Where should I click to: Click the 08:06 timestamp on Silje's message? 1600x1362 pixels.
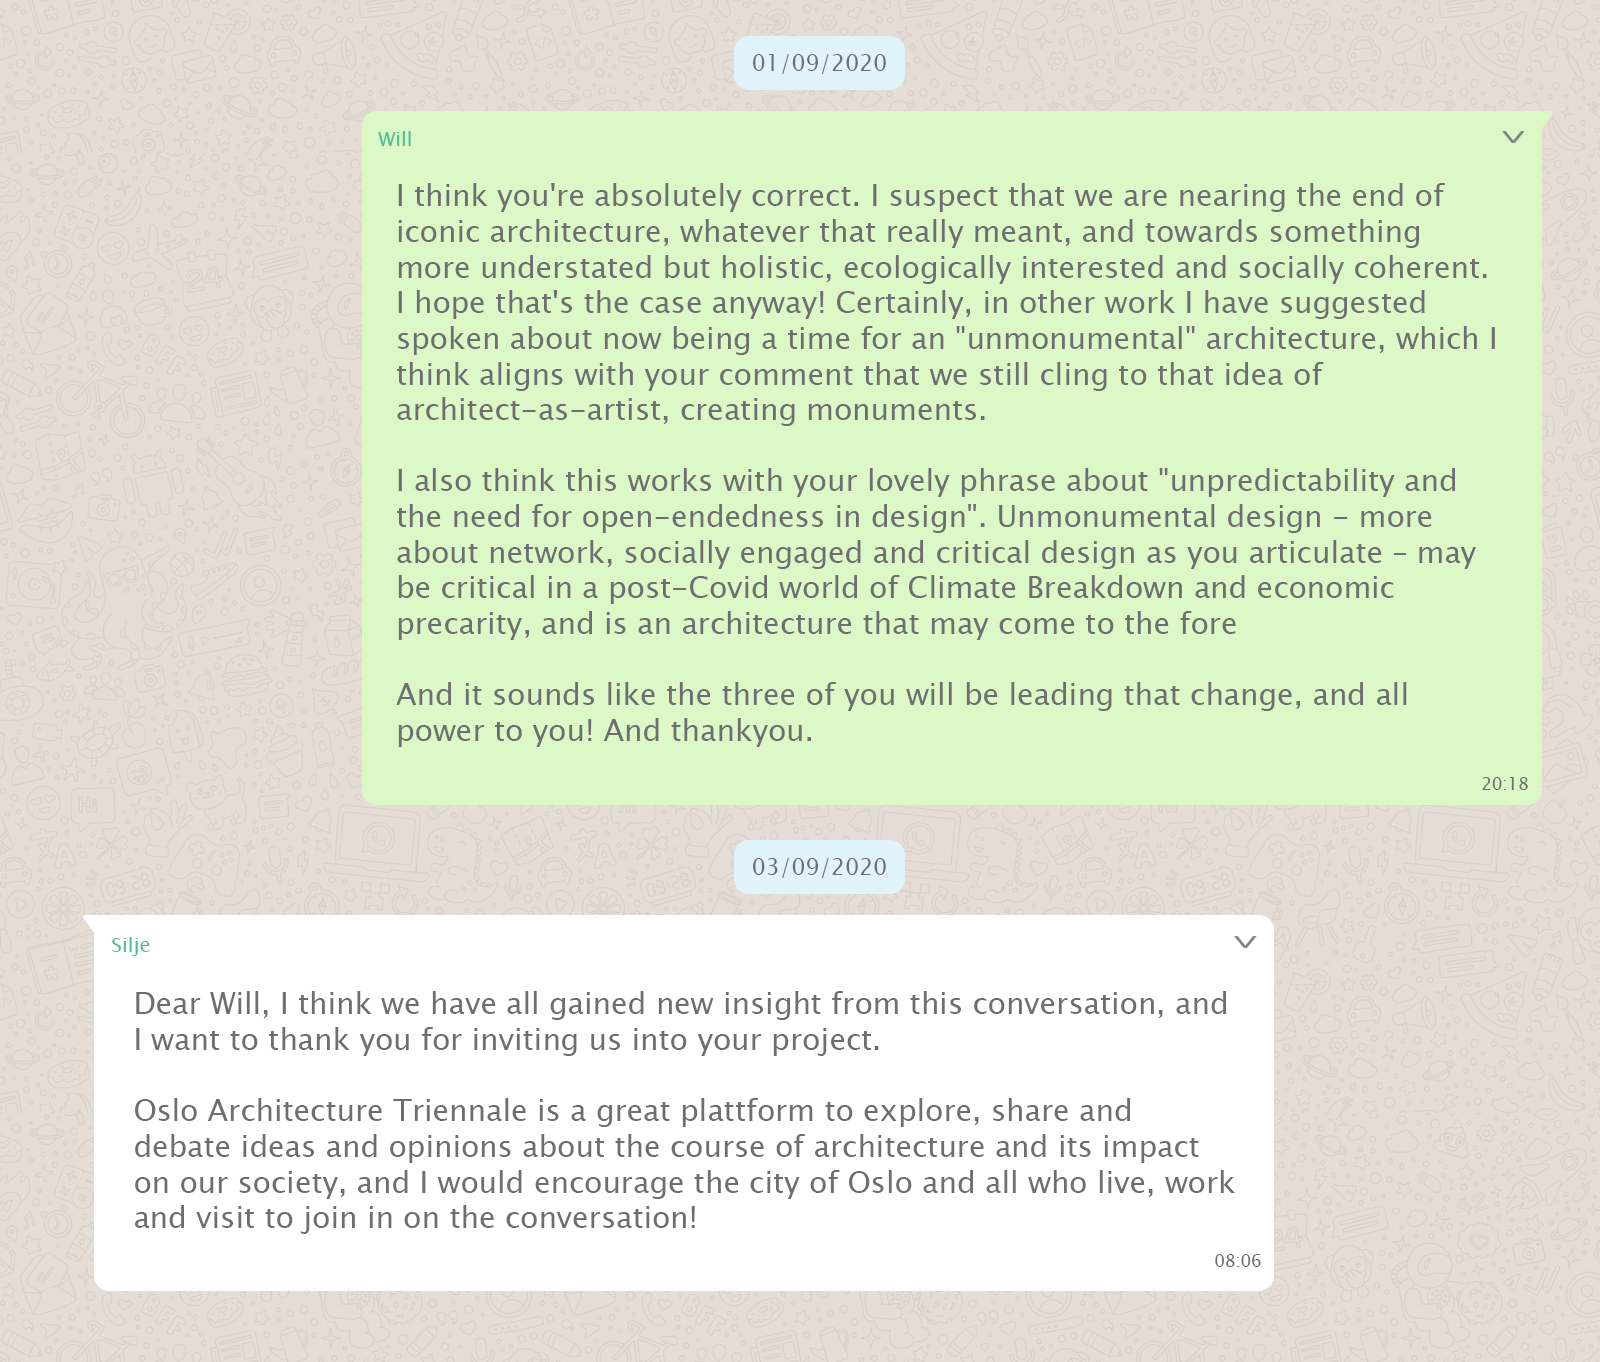click(1237, 1261)
